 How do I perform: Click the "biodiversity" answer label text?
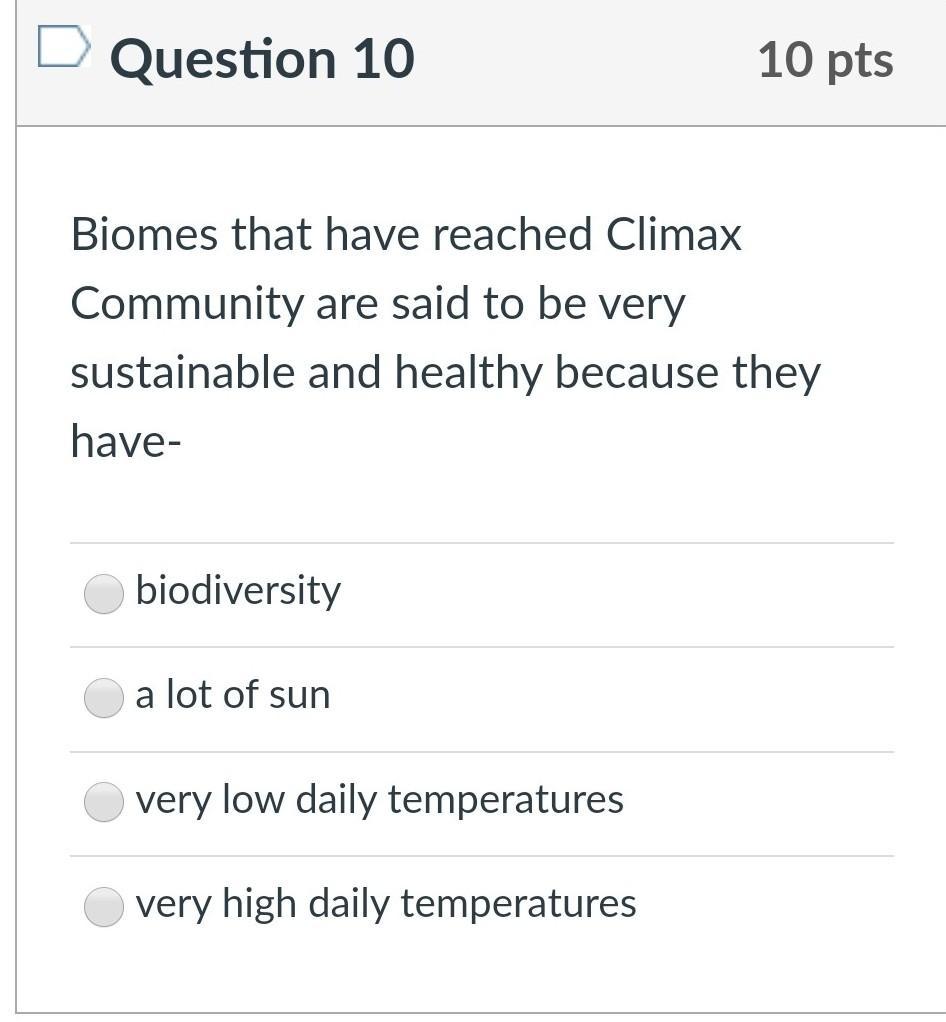[x=238, y=591]
